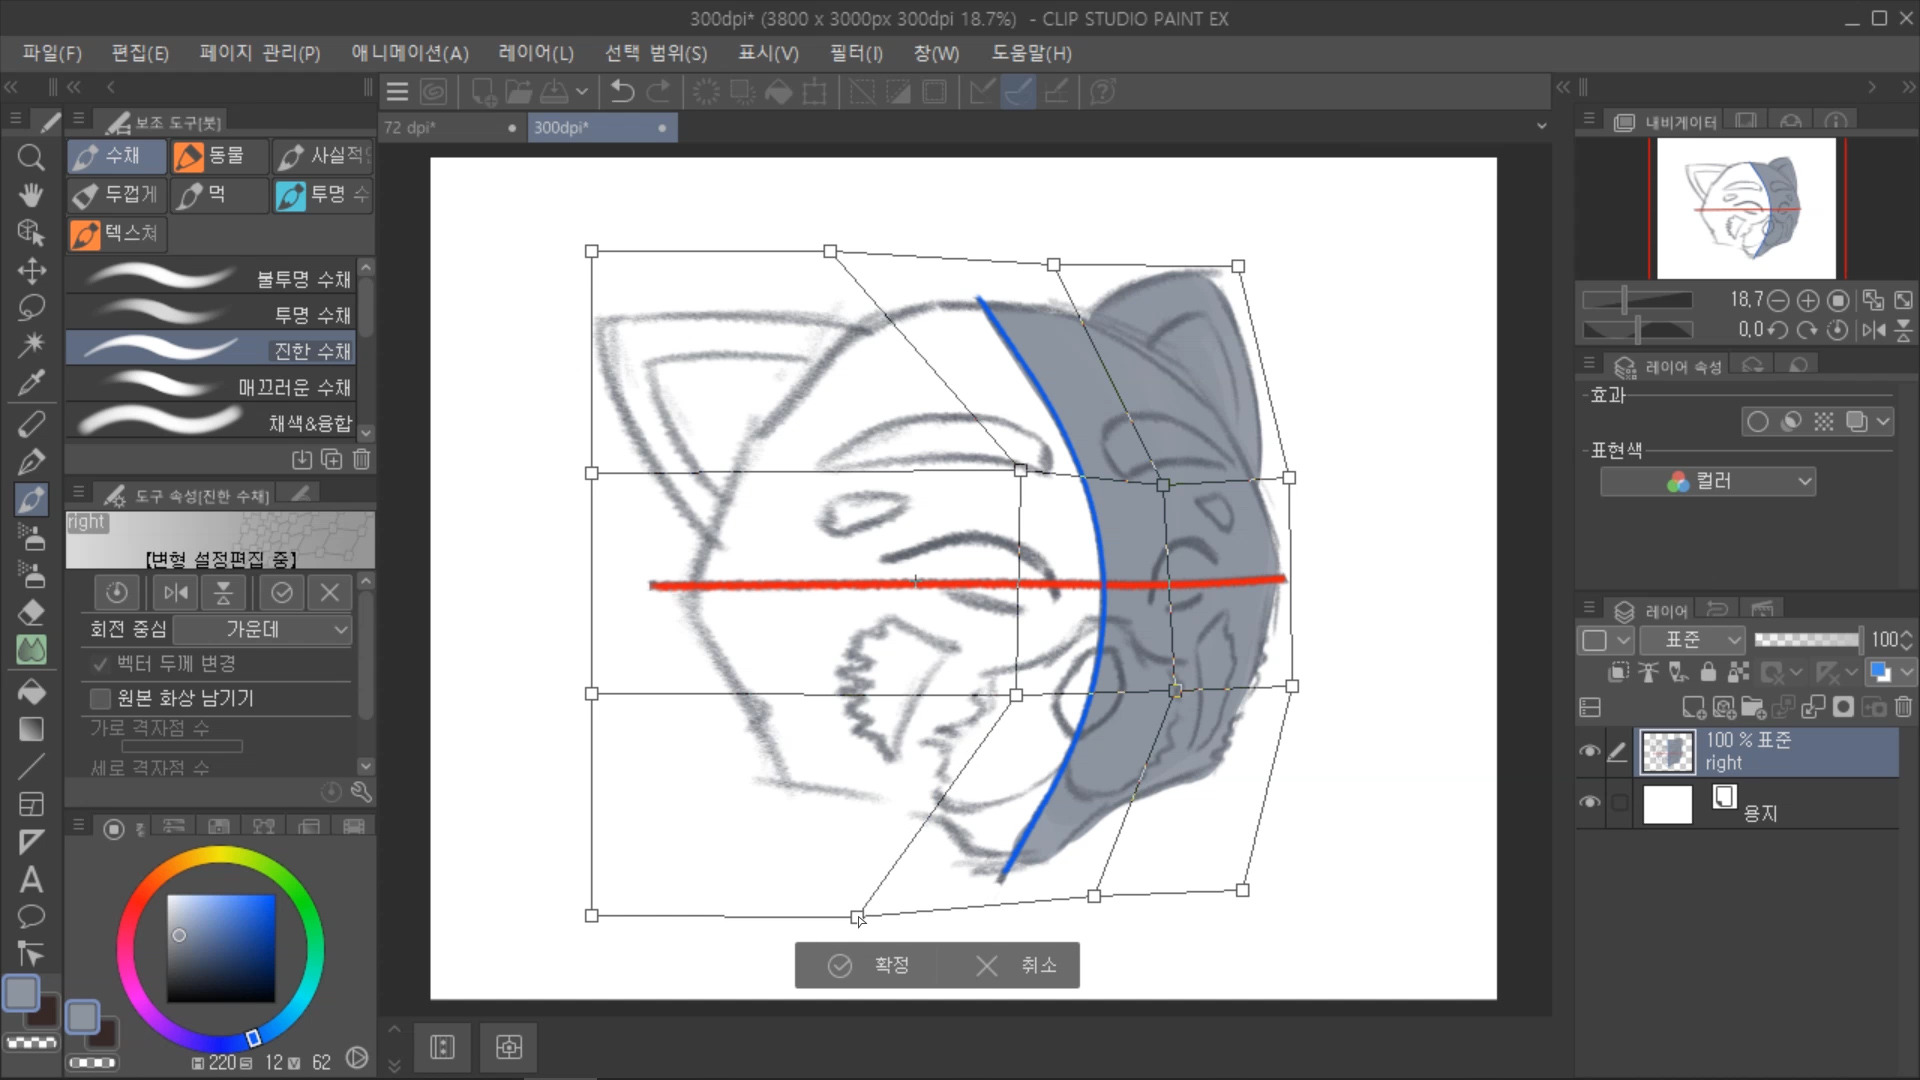
Task: Select the Text tool
Action: [31, 879]
